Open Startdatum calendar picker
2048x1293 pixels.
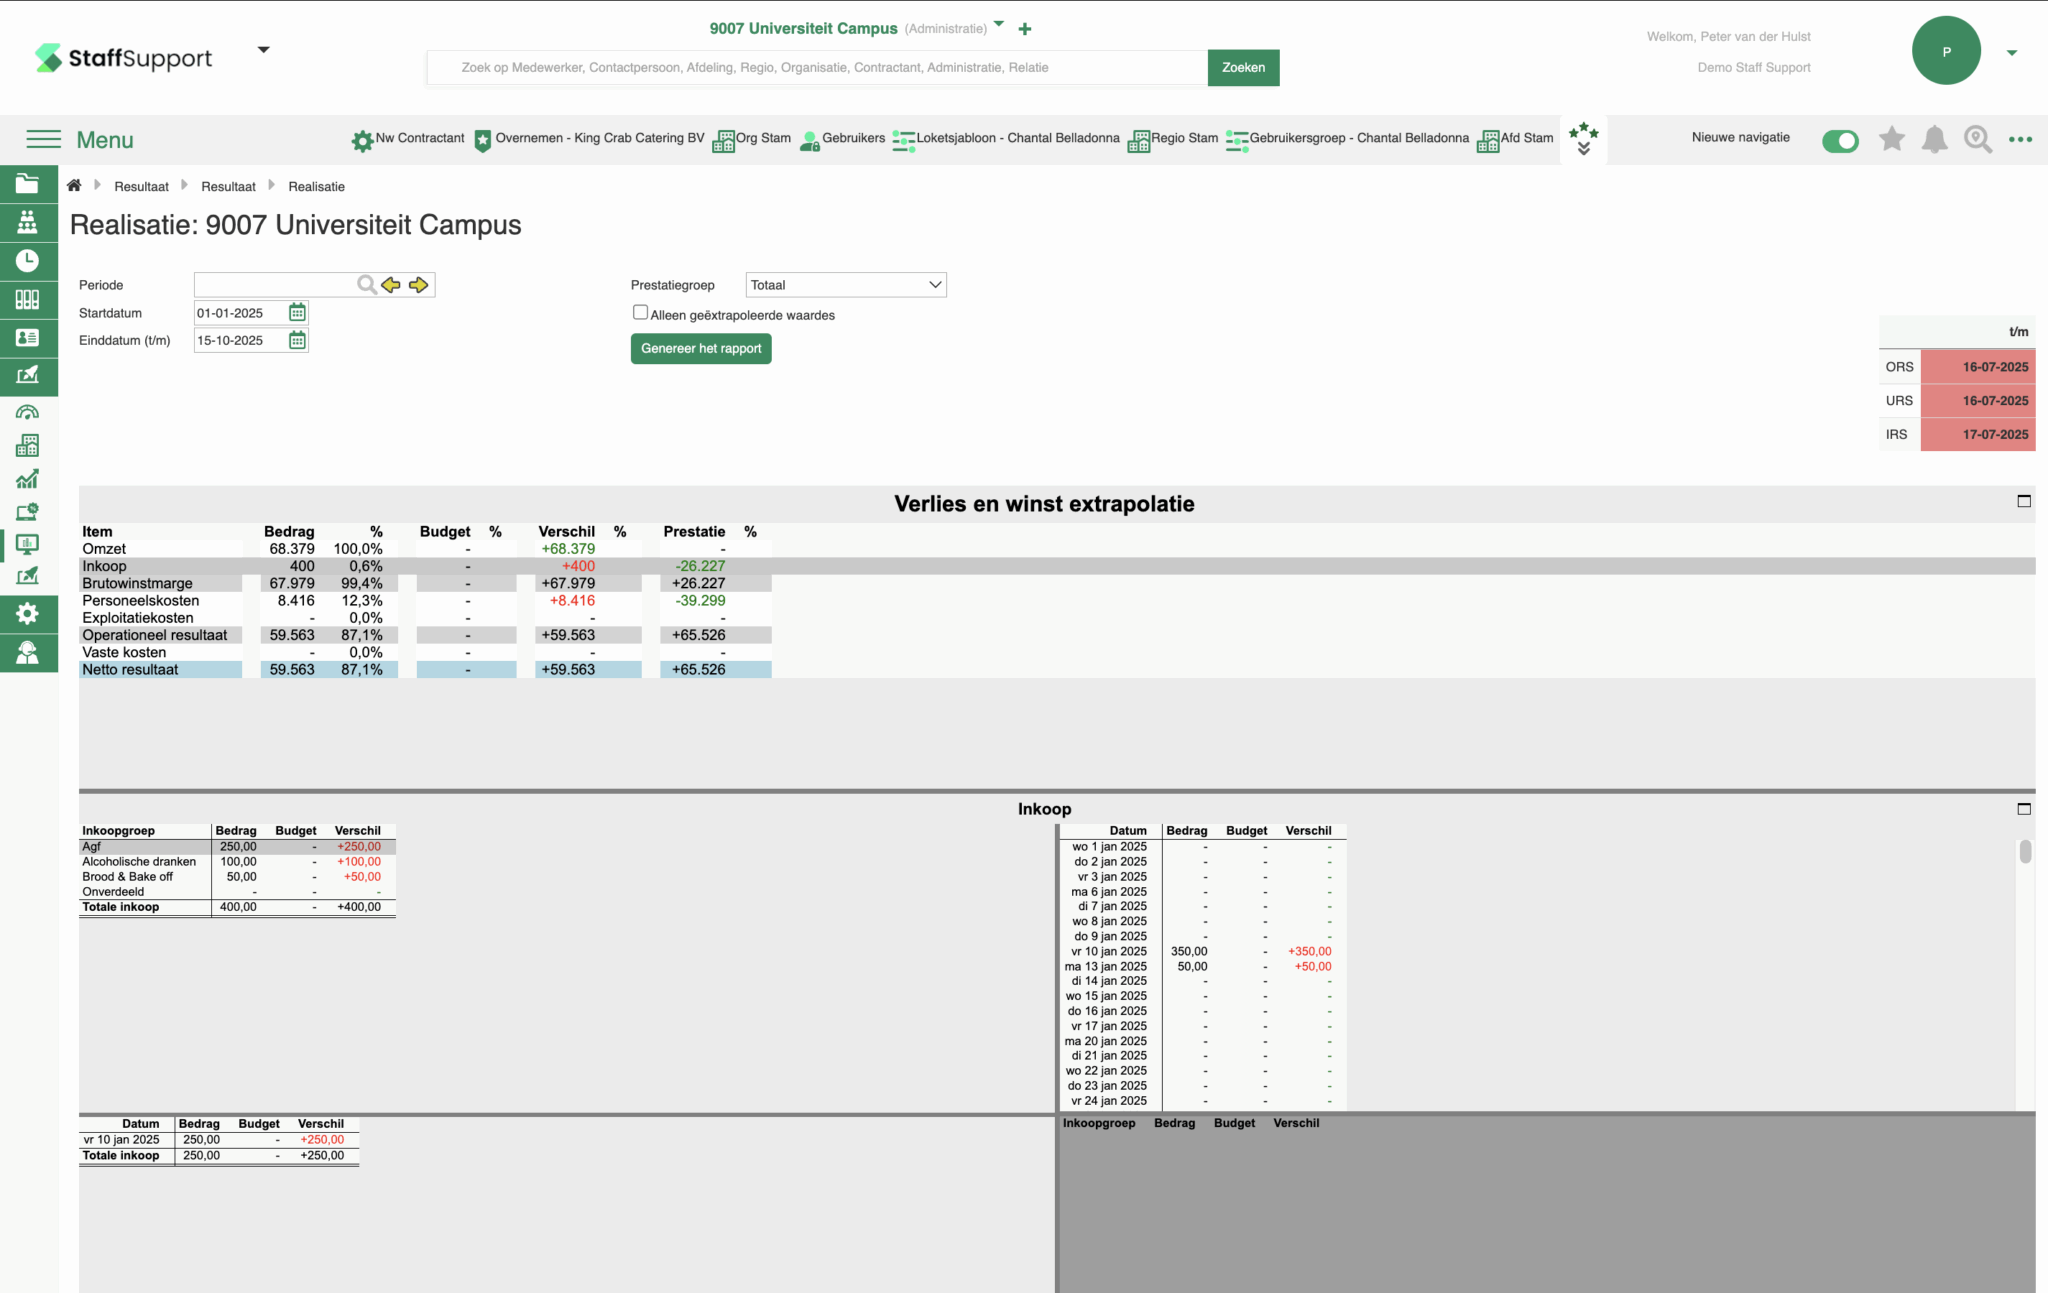(297, 313)
